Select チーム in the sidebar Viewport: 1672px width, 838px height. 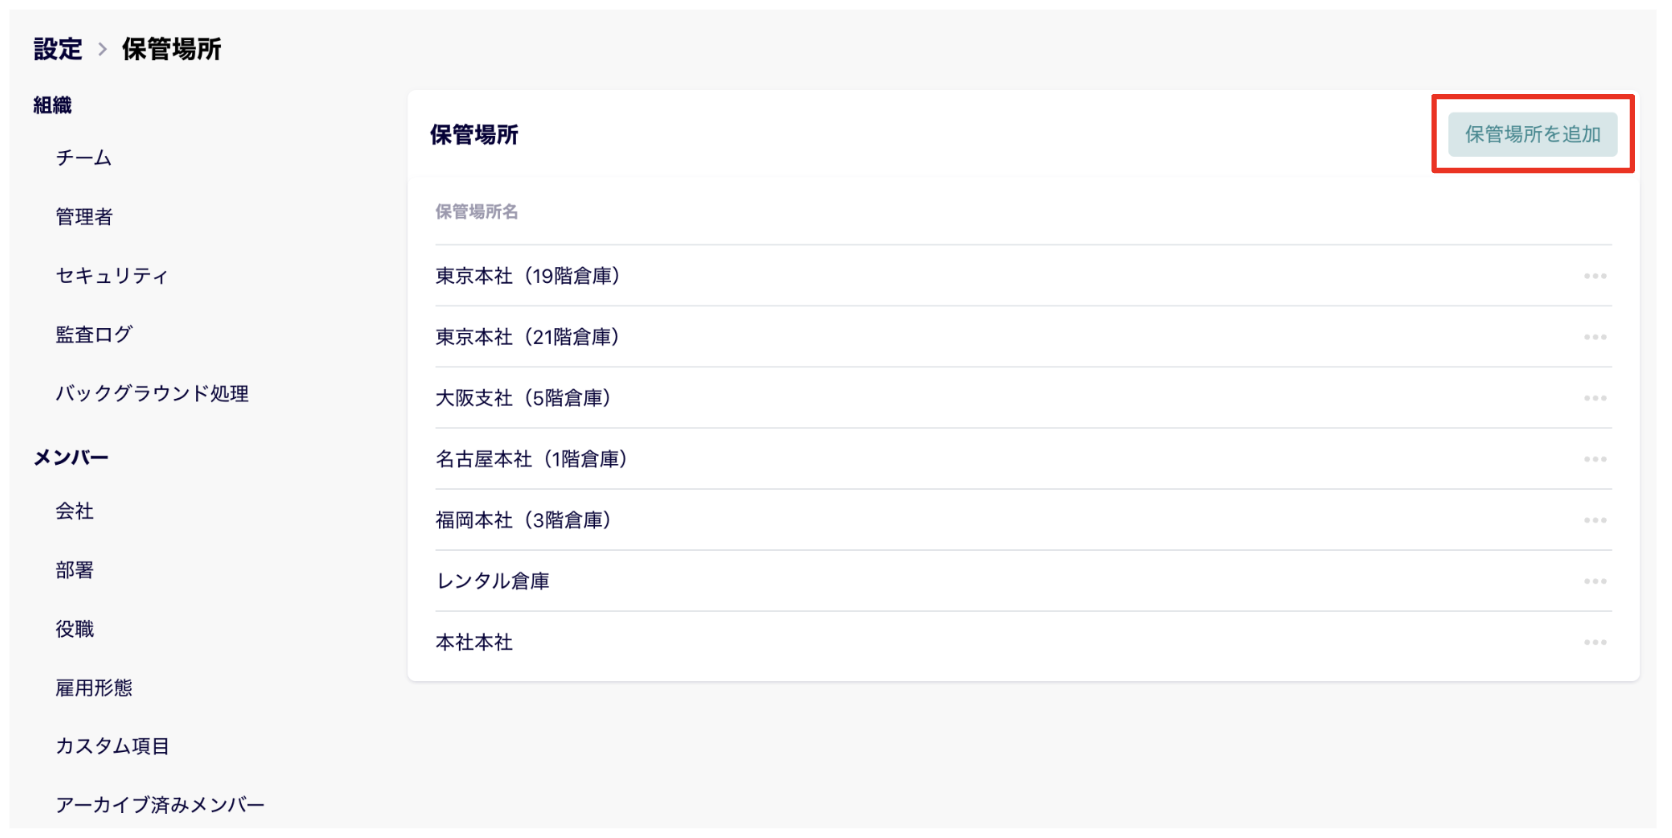(x=84, y=158)
